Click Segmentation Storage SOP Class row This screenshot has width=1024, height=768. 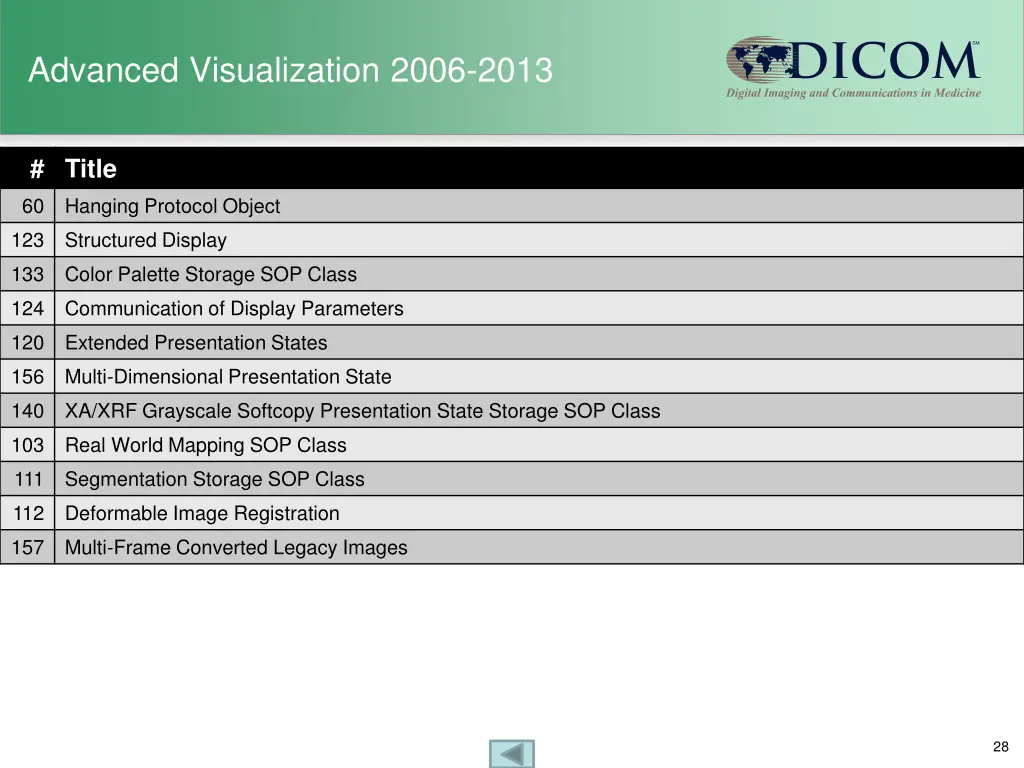(x=214, y=479)
